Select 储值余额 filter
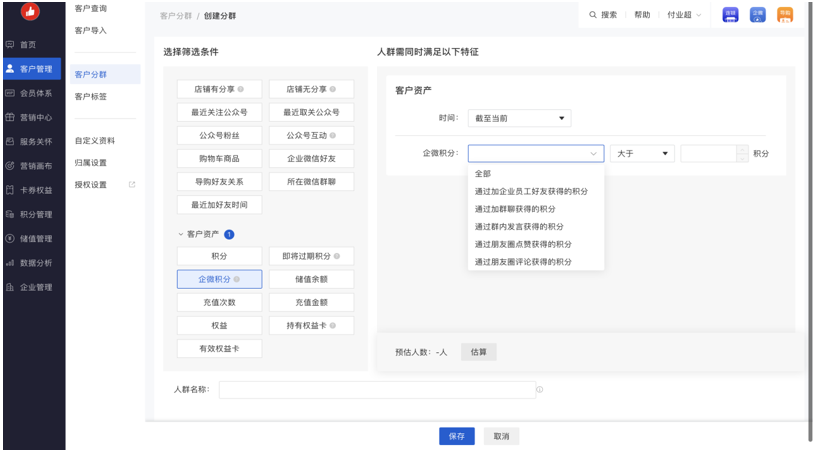This screenshot has width=820, height=456. [x=311, y=279]
